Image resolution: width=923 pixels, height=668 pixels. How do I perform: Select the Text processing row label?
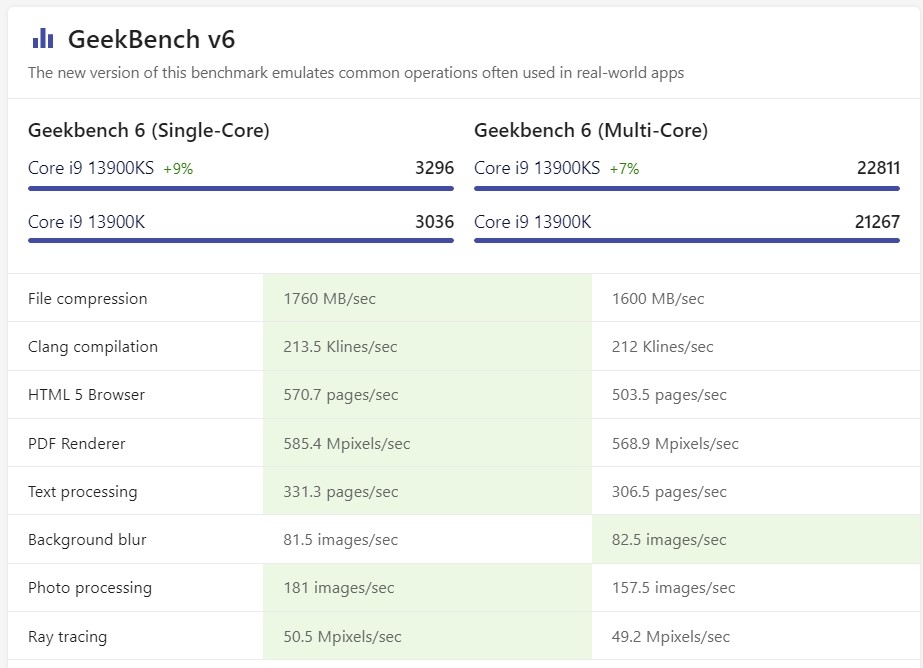pos(82,491)
